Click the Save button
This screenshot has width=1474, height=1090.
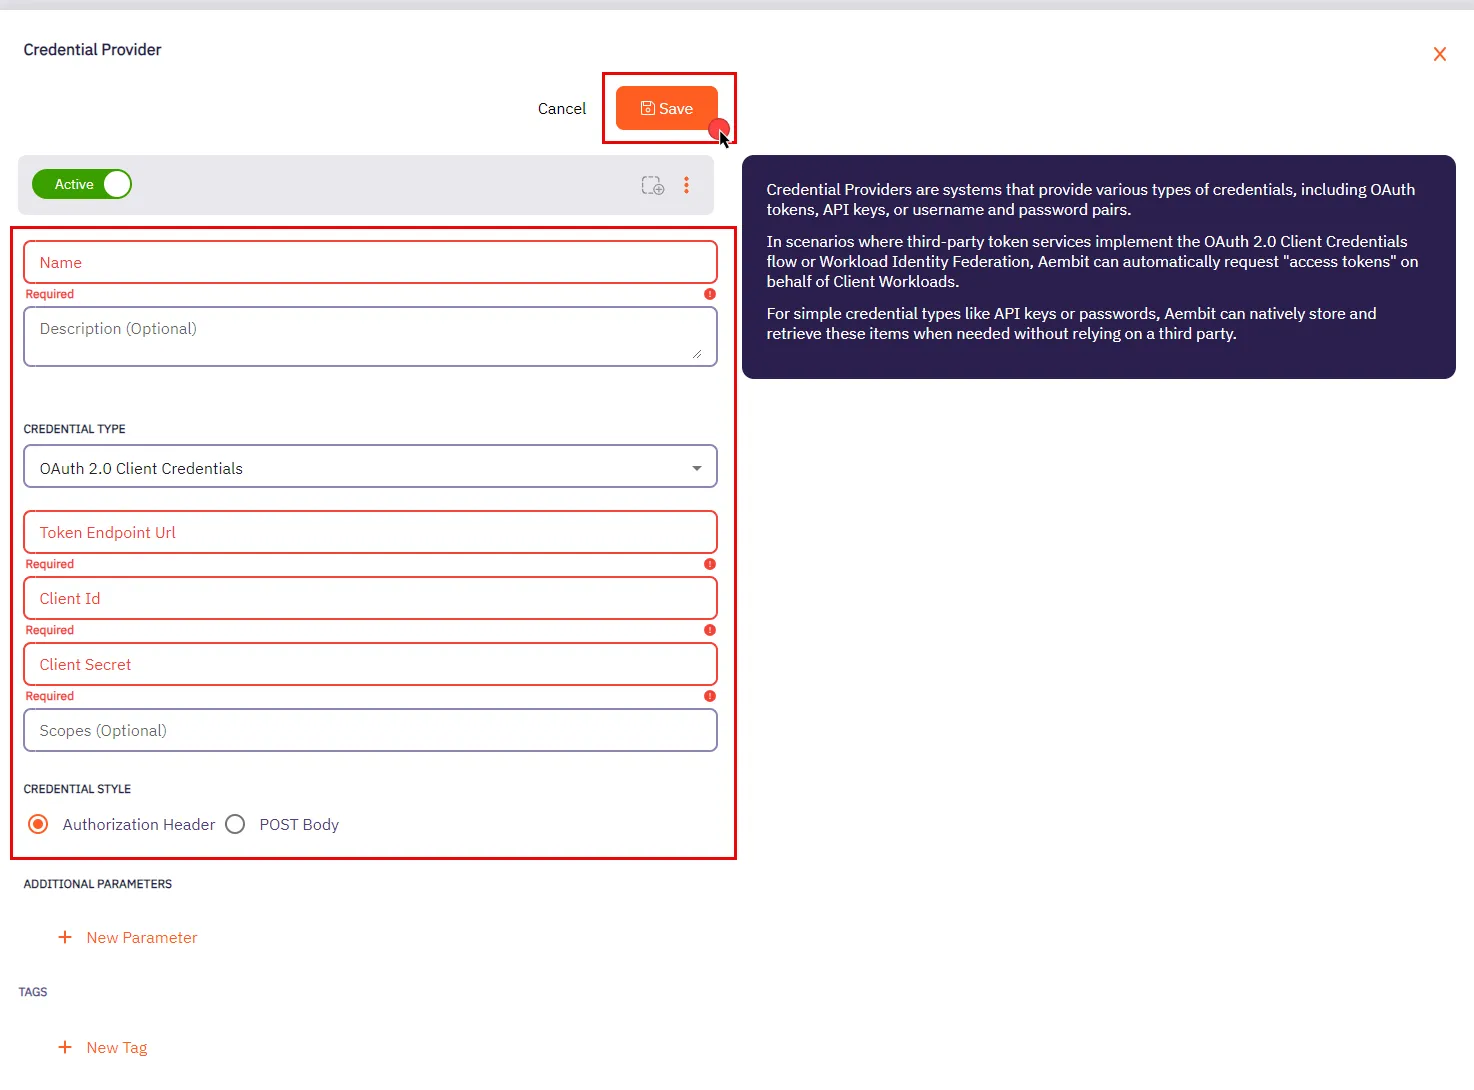tap(666, 108)
